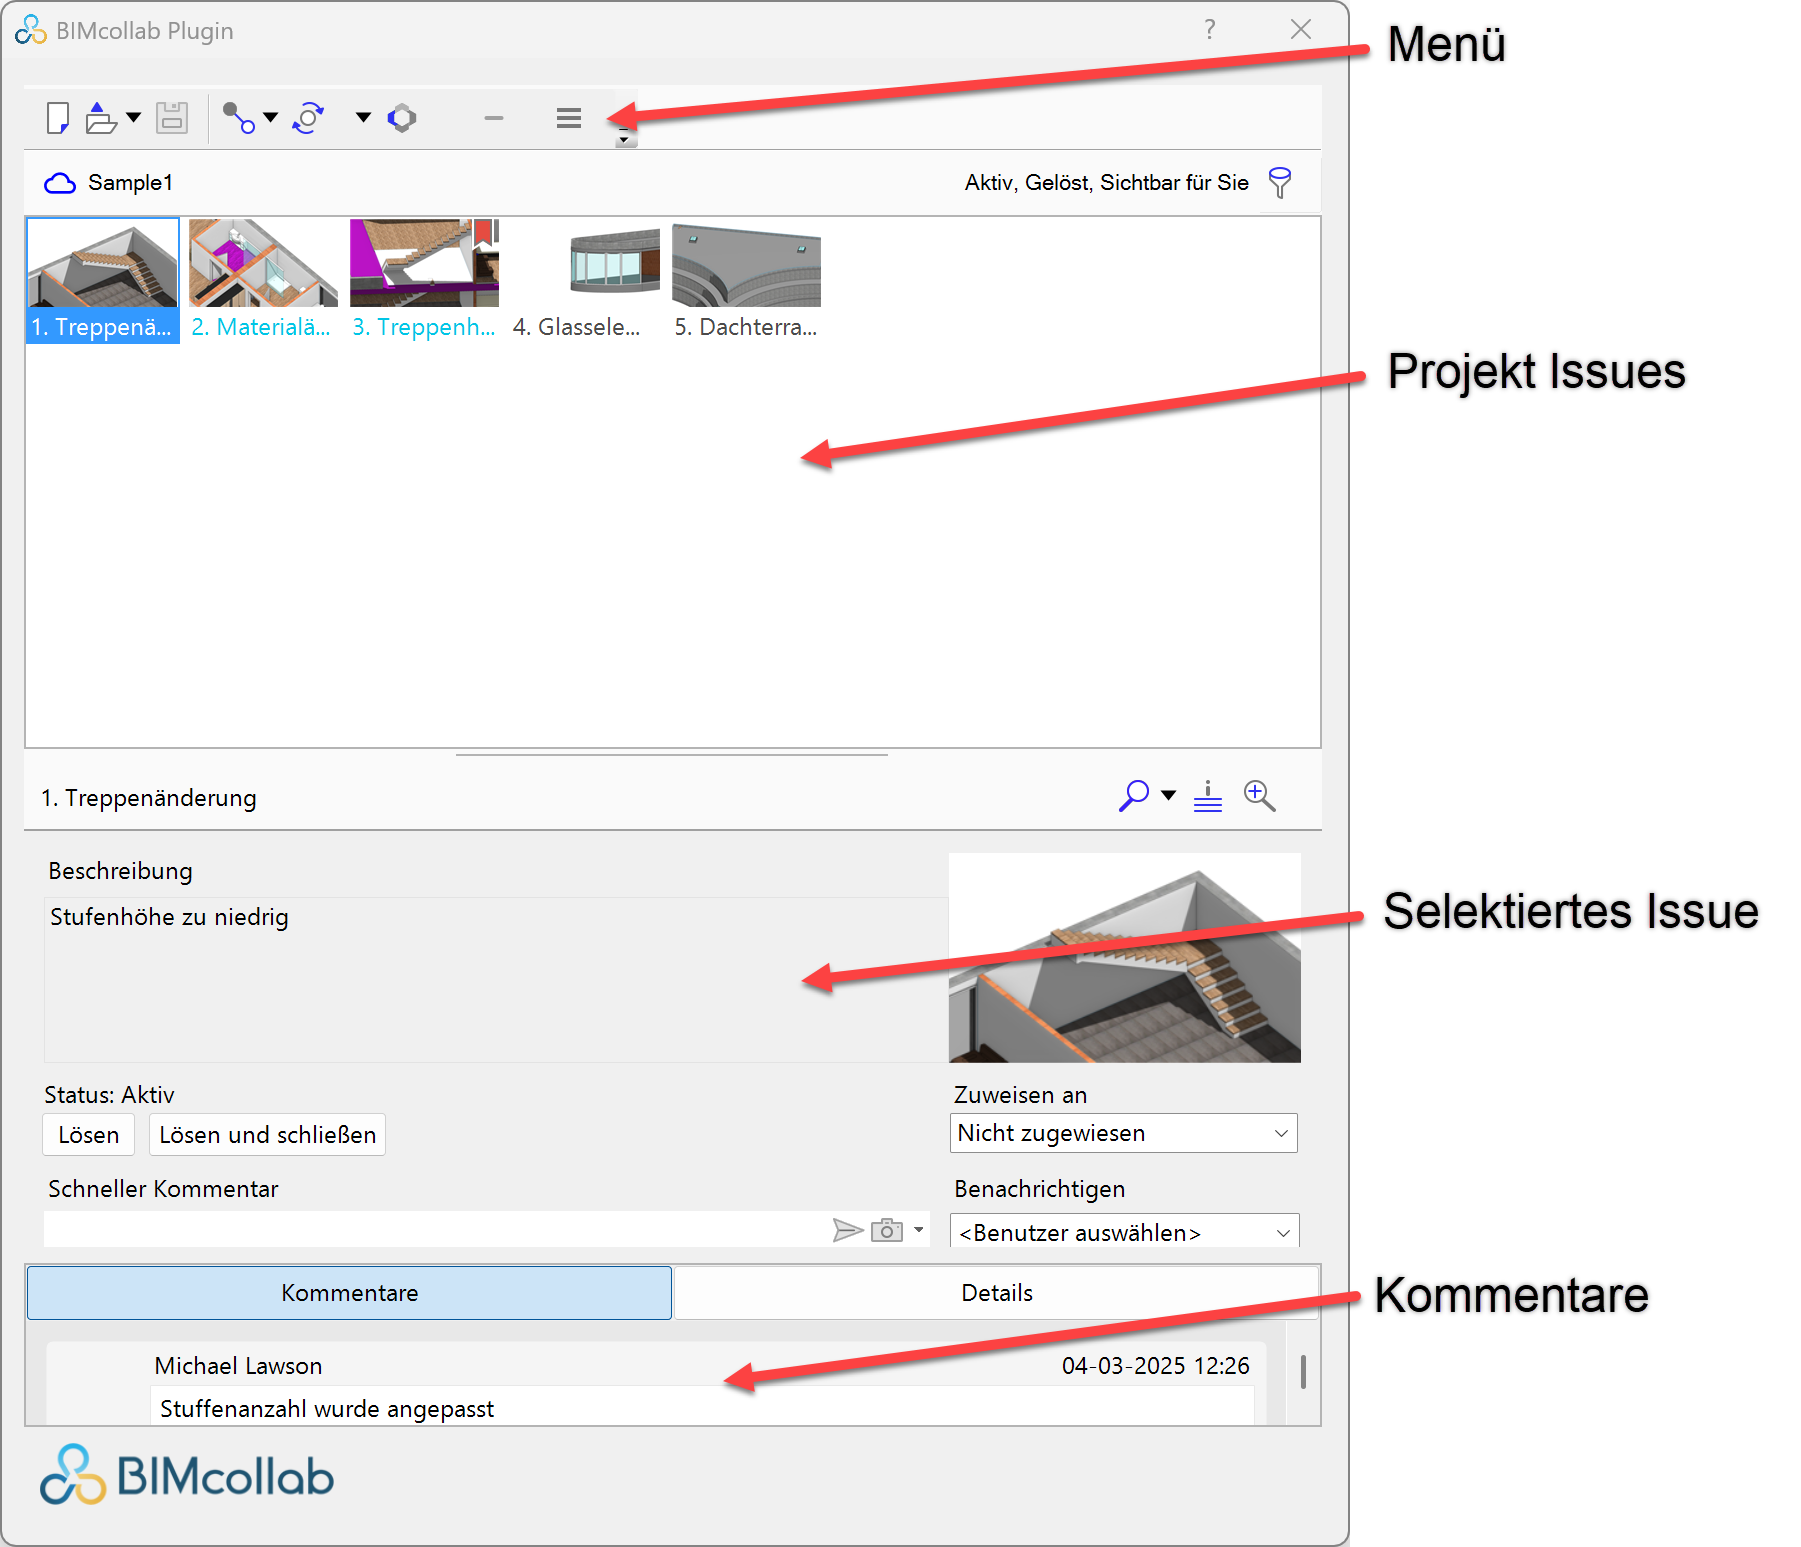Open the Nicht zugewiesen assignee dropdown

(x=1122, y=1133)
